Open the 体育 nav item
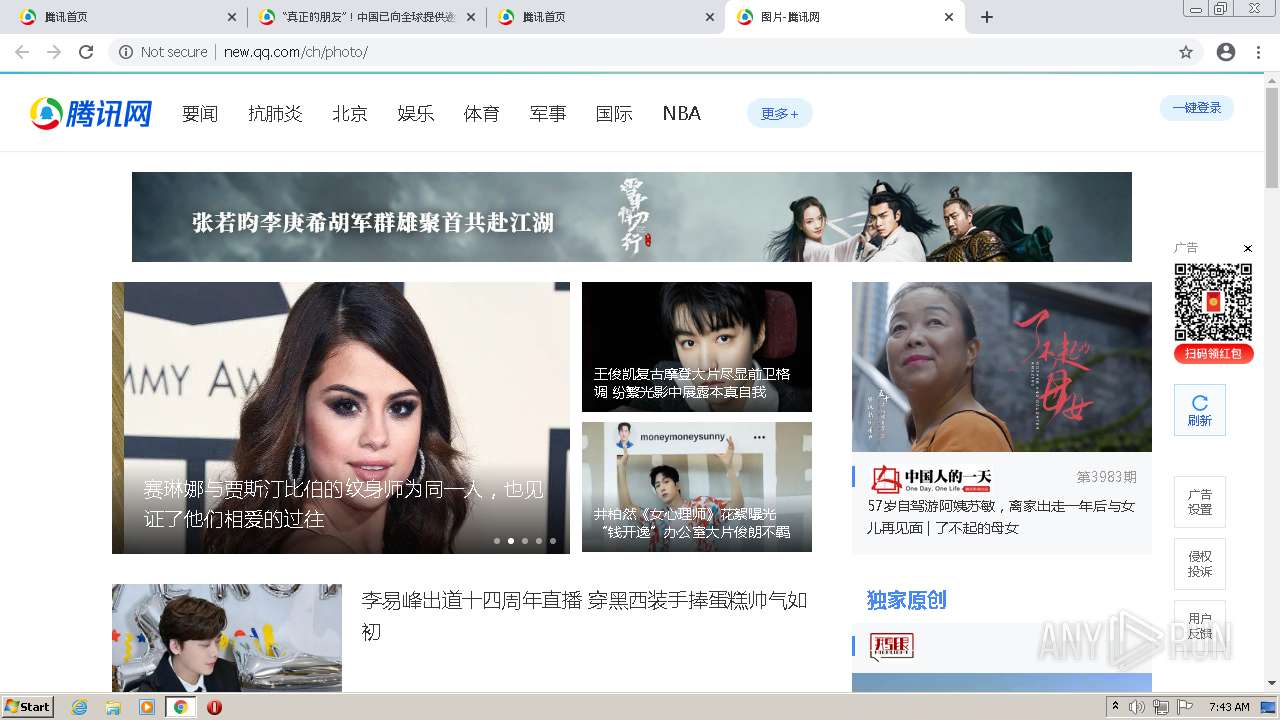This screenshot has width=1280, height=720. (x=482, y=114)
